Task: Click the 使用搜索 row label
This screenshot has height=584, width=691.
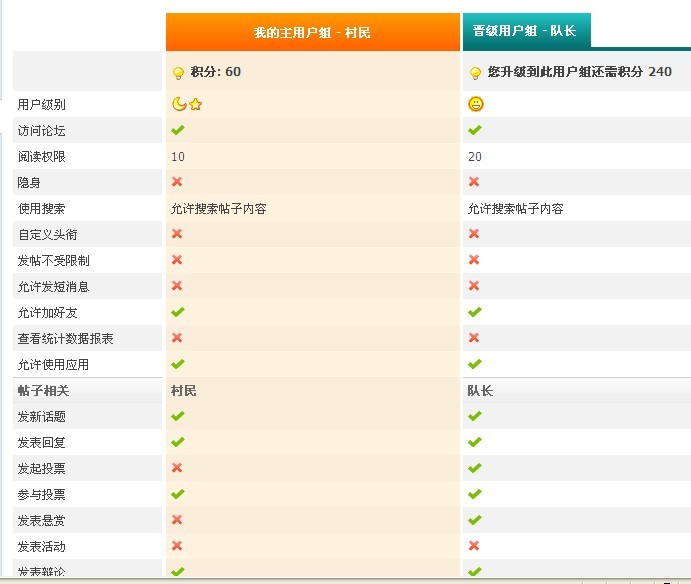Action: (x=42, y=208)
